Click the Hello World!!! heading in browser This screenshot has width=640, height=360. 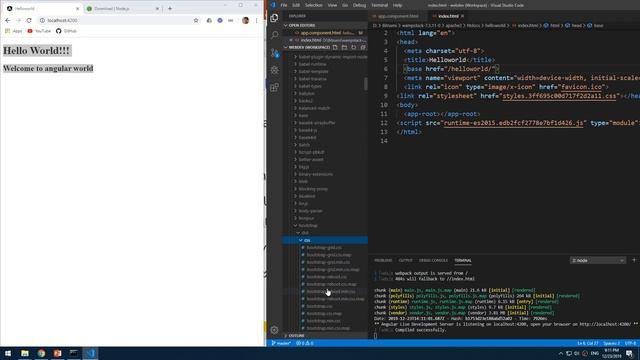tap(36, 51)
